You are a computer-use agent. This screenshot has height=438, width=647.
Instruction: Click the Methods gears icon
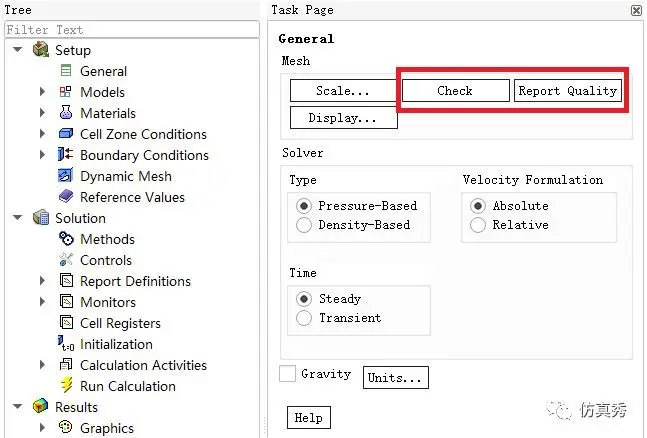[x=66, y=239]
